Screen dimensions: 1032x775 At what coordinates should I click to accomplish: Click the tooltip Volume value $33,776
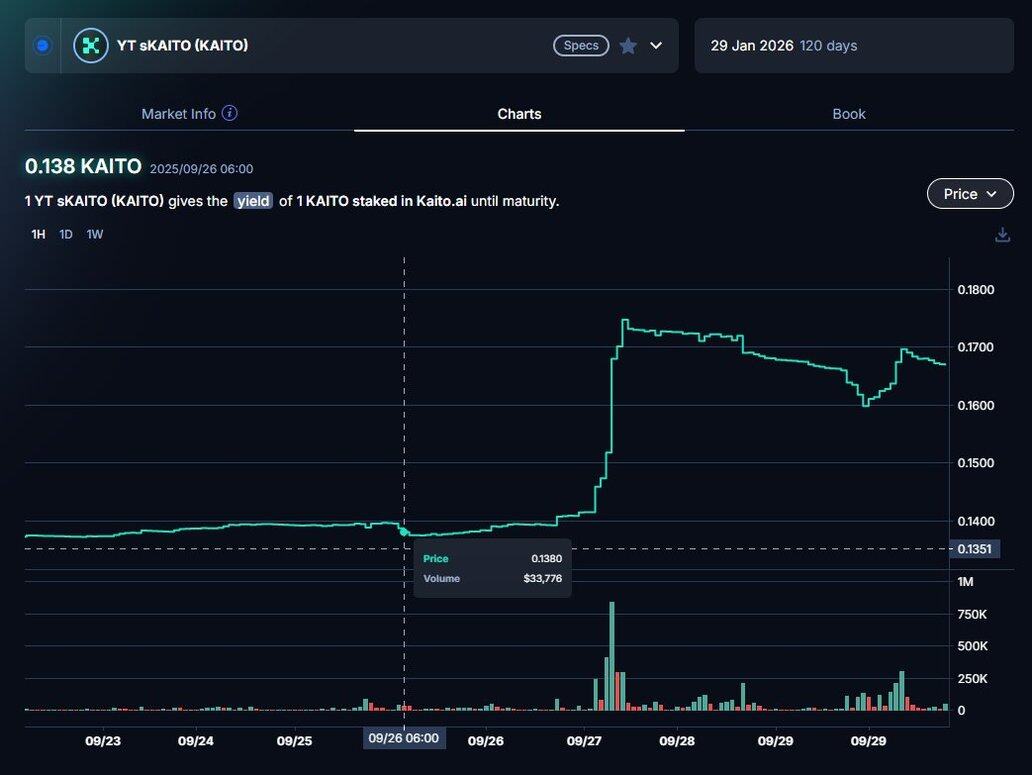[x=543, y=578]
